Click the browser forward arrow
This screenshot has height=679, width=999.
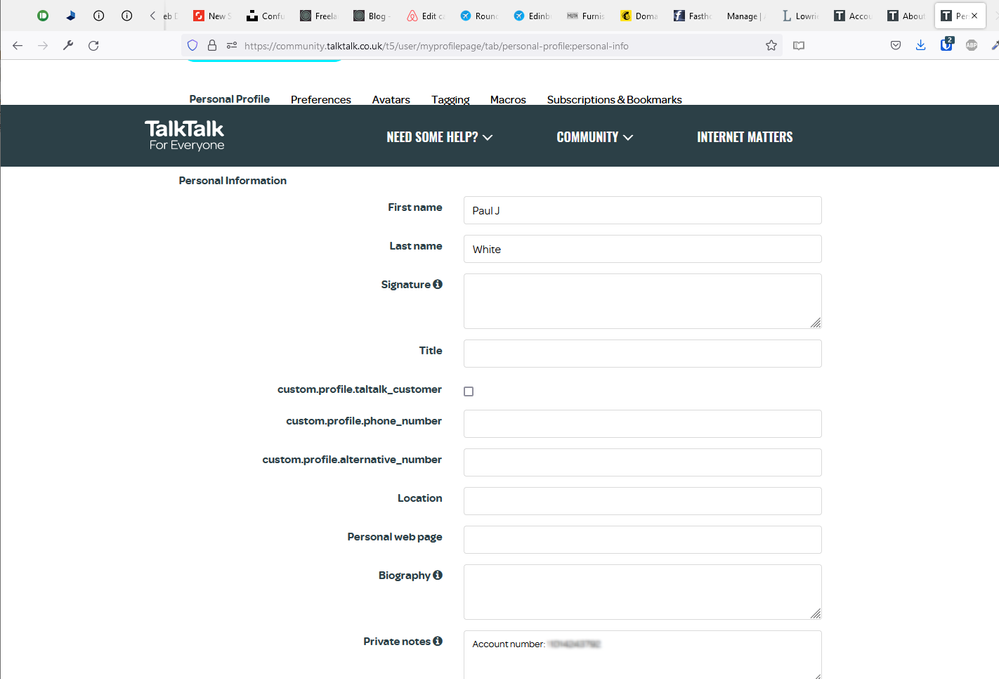(x=43, y=46)
